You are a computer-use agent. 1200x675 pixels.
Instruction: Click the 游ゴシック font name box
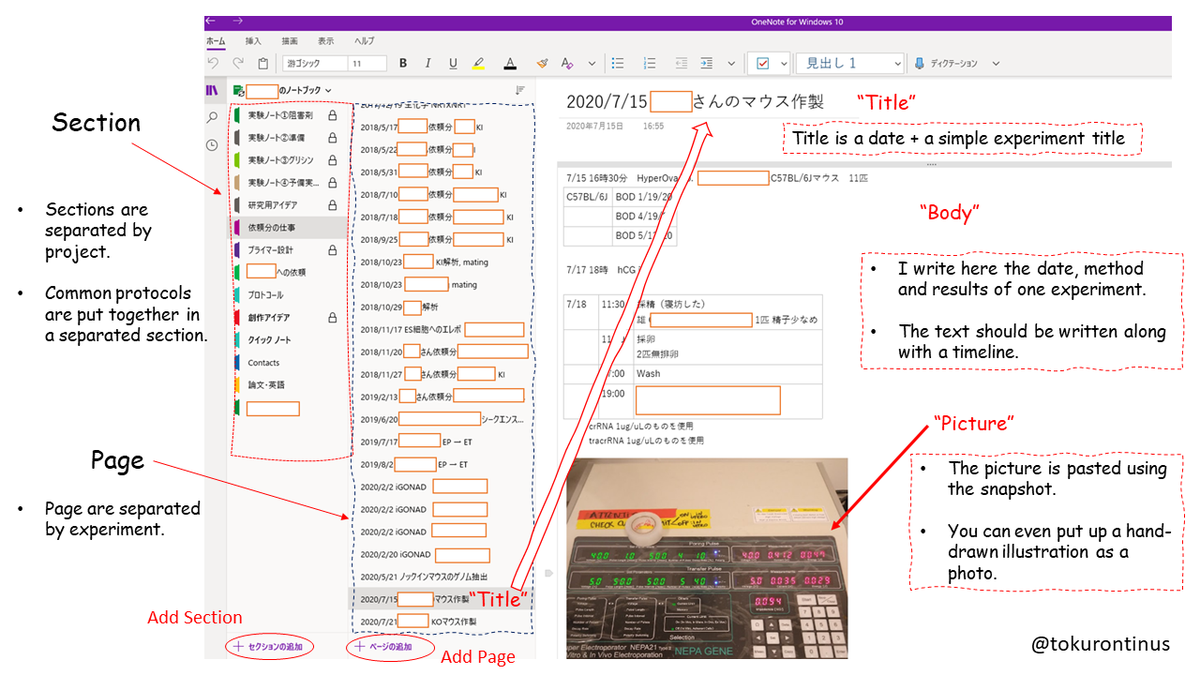click(x=314, y=63)
